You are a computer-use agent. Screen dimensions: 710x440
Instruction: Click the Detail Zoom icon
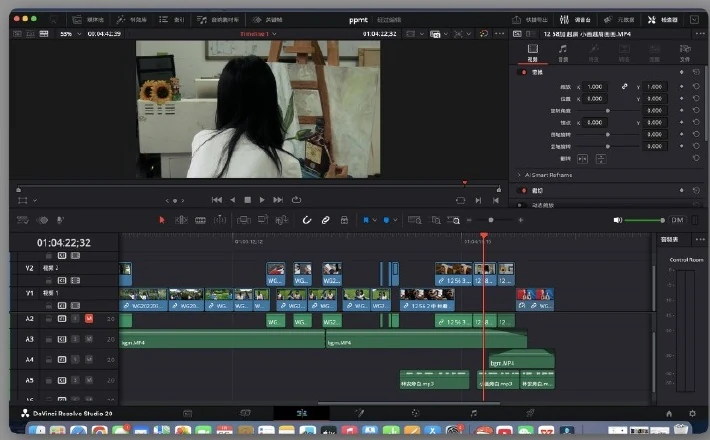(436, 220)
